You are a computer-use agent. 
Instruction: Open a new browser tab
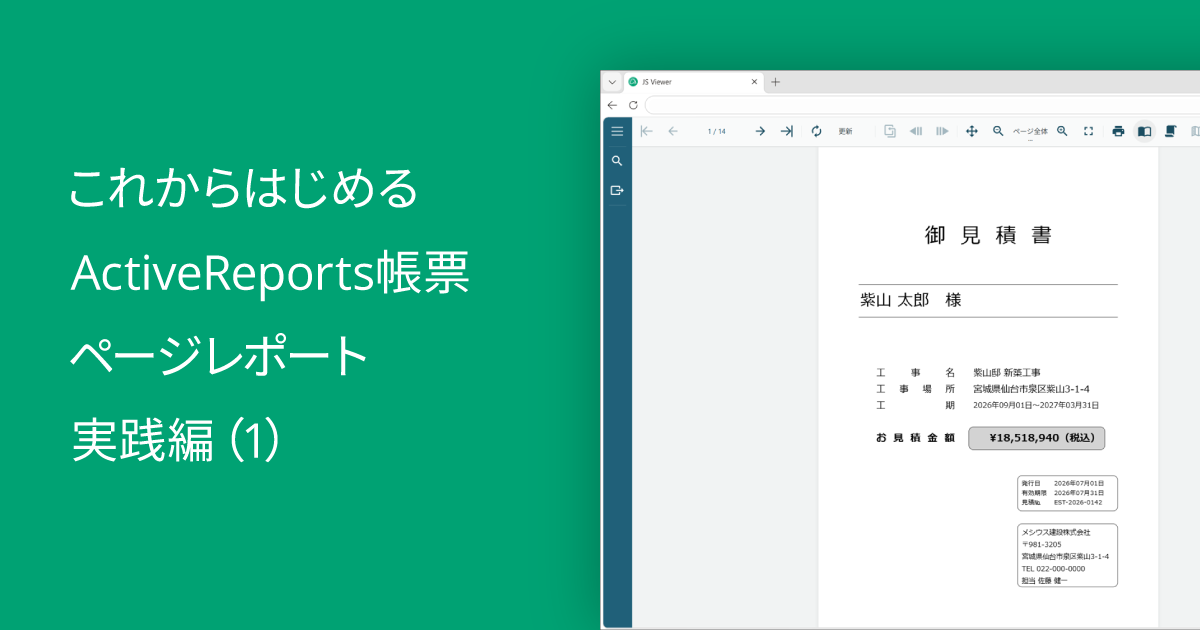point(775,82)
